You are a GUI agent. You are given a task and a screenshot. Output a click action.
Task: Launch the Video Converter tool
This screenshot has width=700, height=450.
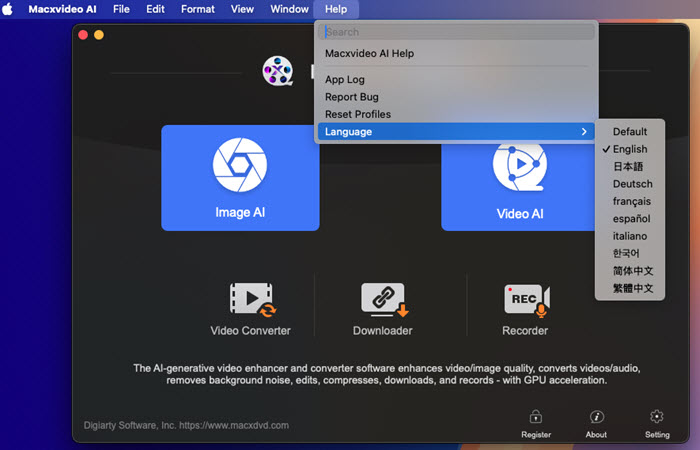pos(250,309)
